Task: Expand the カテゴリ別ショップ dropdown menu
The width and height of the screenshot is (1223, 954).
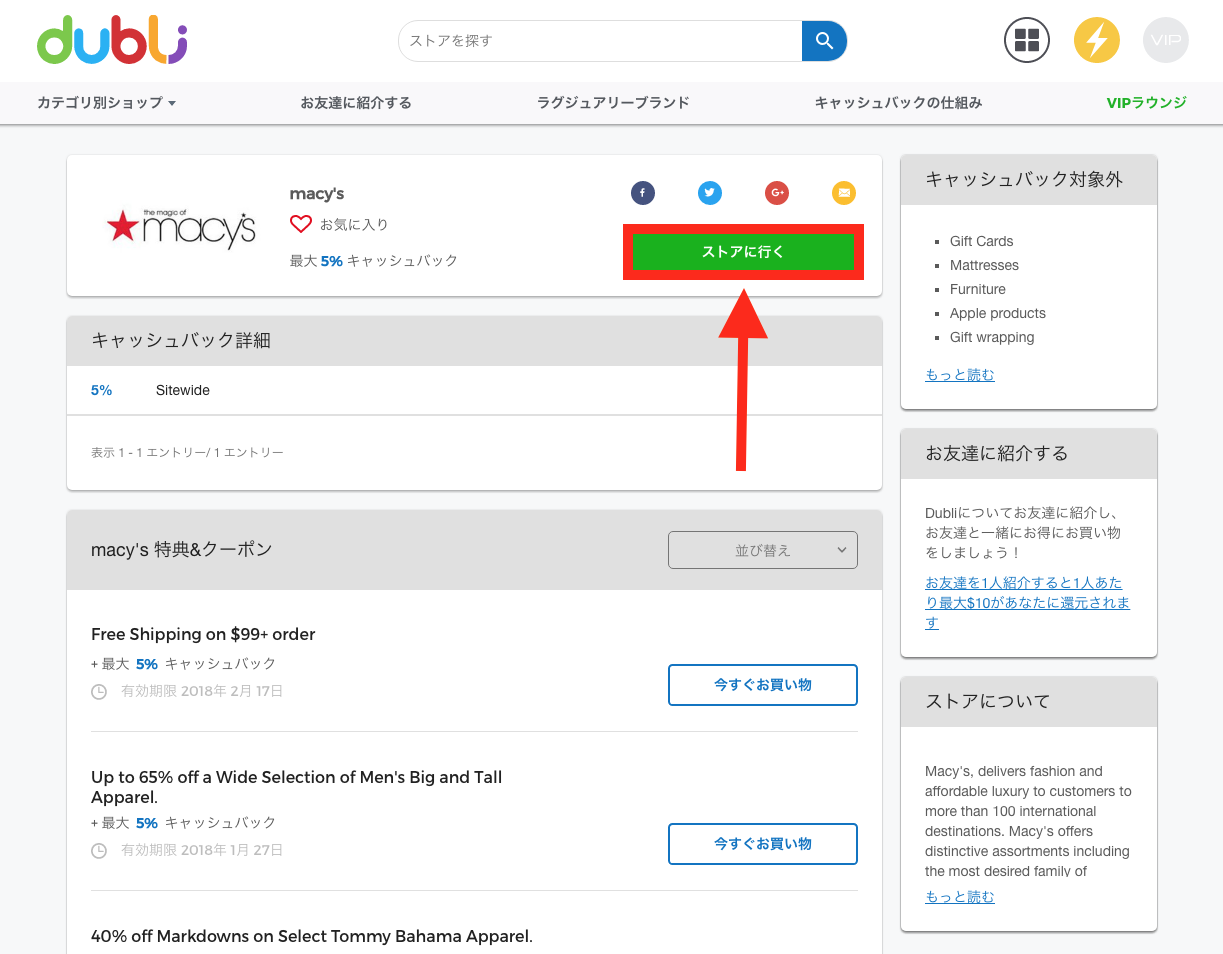Action: coord(106,103)
